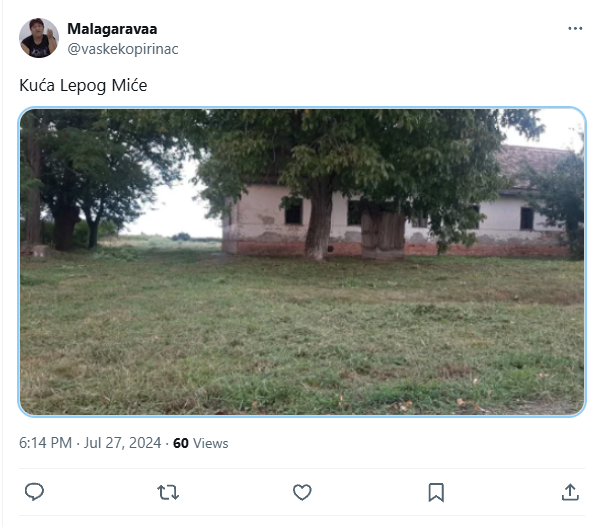
Task: Click the word "Views" under the tweet
Action: coord(211,443)
